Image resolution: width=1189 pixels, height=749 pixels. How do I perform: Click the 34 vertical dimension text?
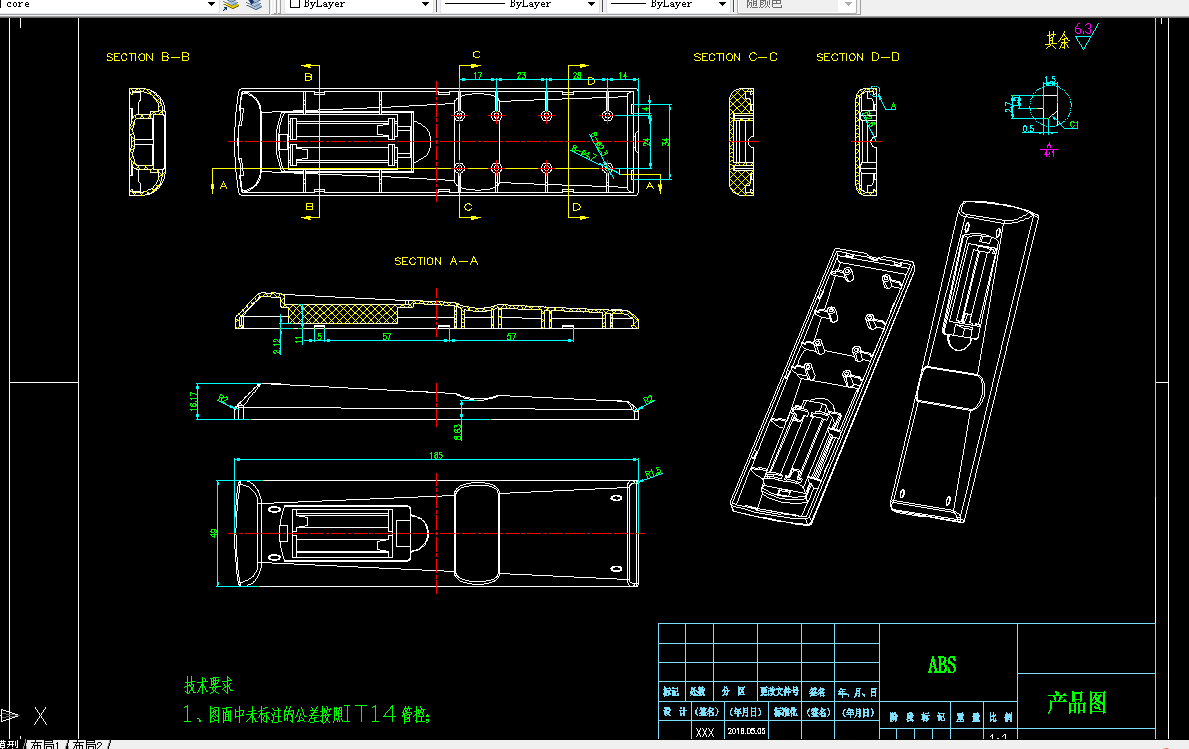[x=666, y=142]
